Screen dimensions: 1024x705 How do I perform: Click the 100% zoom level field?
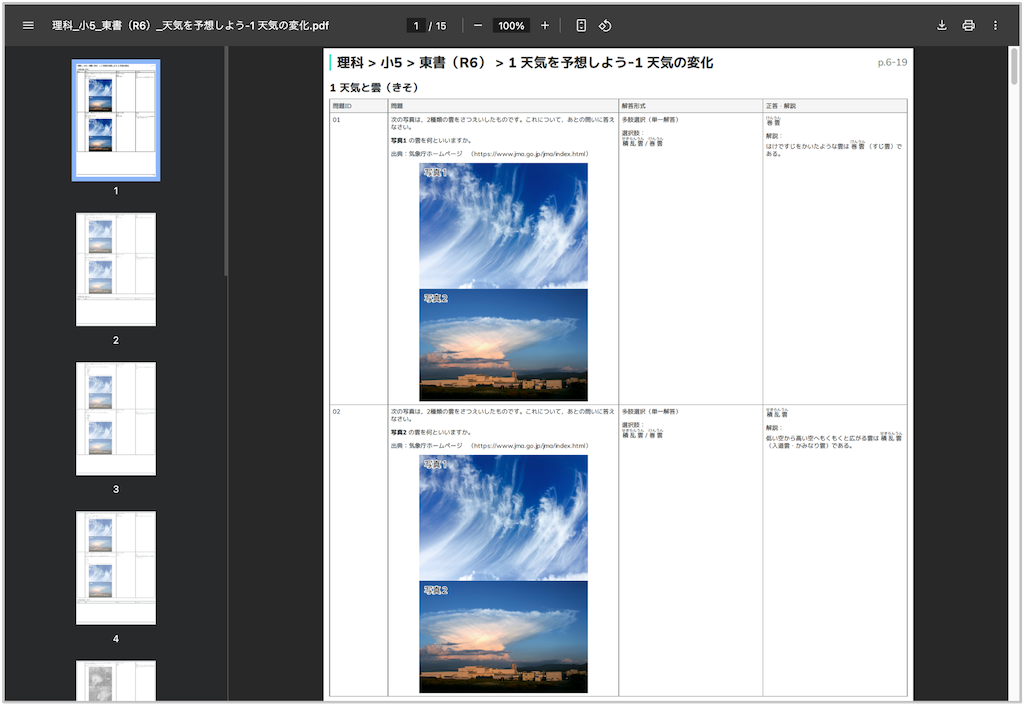click(x=511, y=25)
